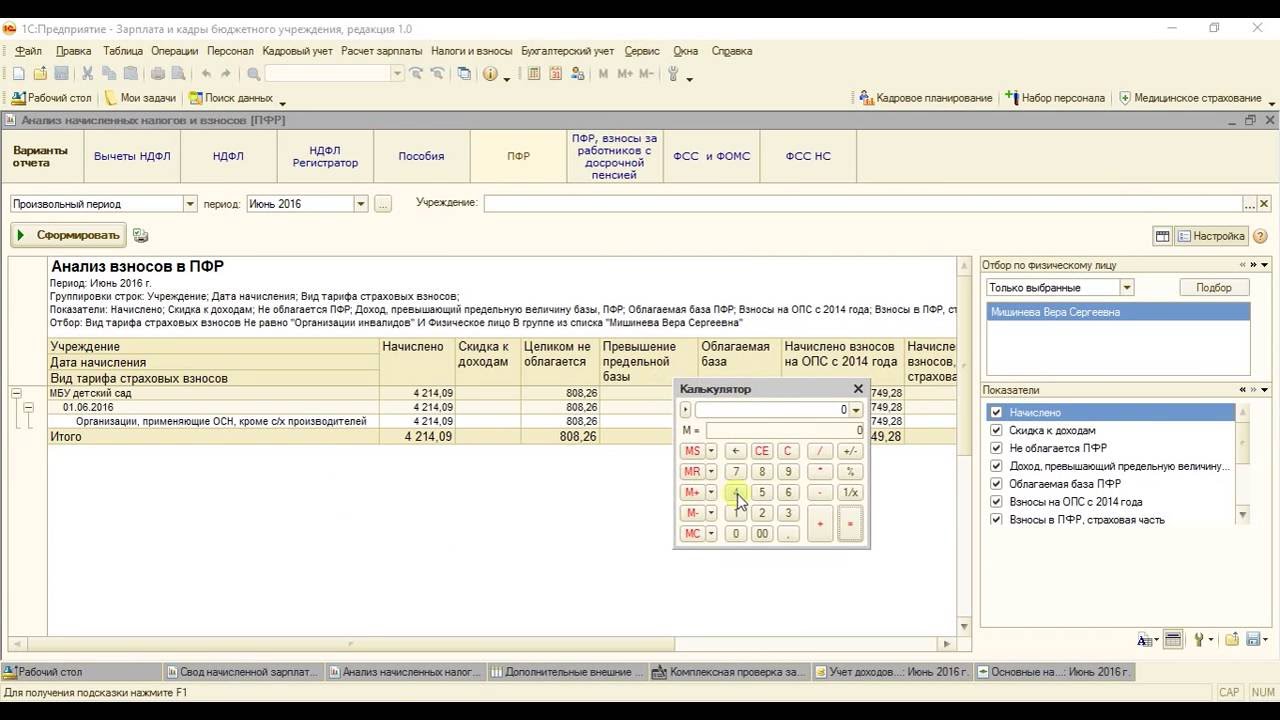Toggle Не облагается ПФР checkbox
The width and height of the screenshot is (1280, 720).
[x=996, y=448]
